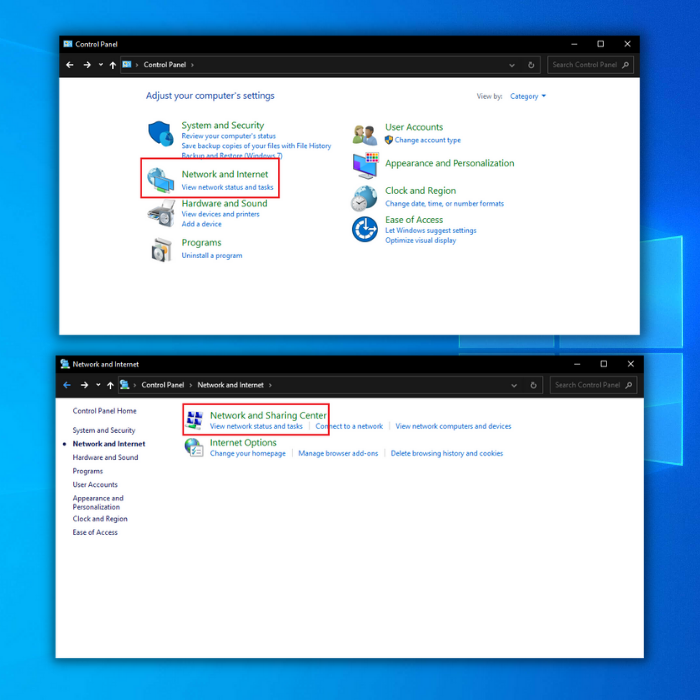Click Delete browsing history and cookies
This screenshot has width=700, height=700.
(x=447, y=453)
